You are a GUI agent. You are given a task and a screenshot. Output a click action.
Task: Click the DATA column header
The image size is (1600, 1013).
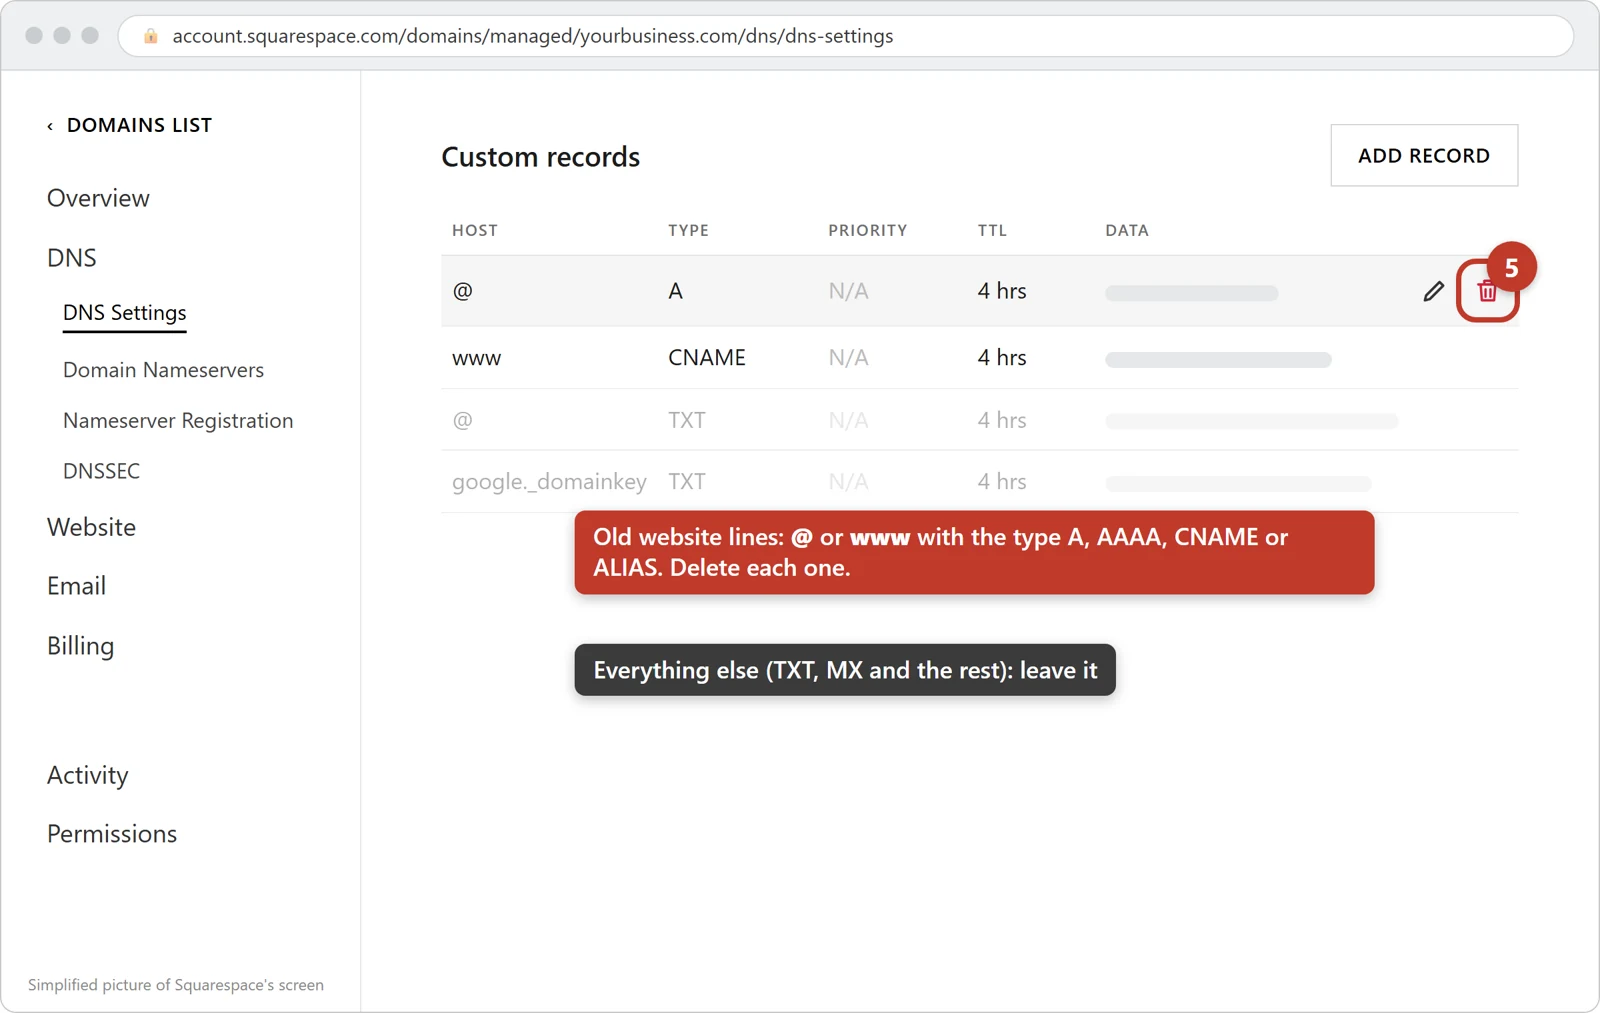click(1127, 230)
